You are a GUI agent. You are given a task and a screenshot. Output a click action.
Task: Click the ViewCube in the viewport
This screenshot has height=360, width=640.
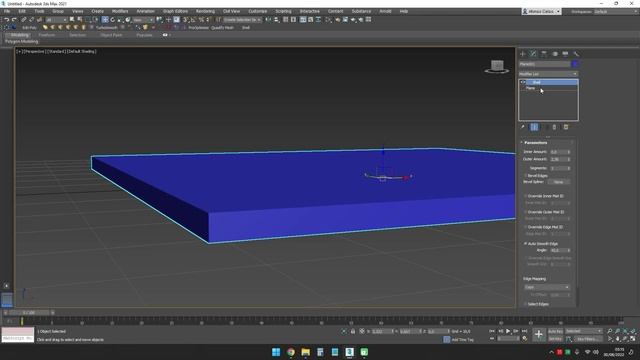497,66
